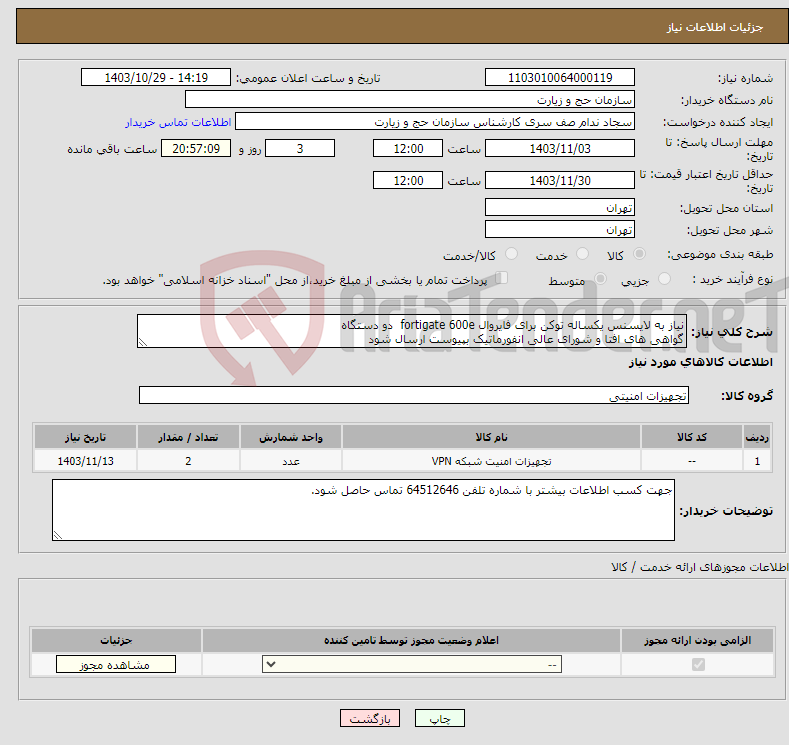This screenshot has height=745, width=789.
Task: Select the متوسط purchase type radio
Action: (600, 279)
